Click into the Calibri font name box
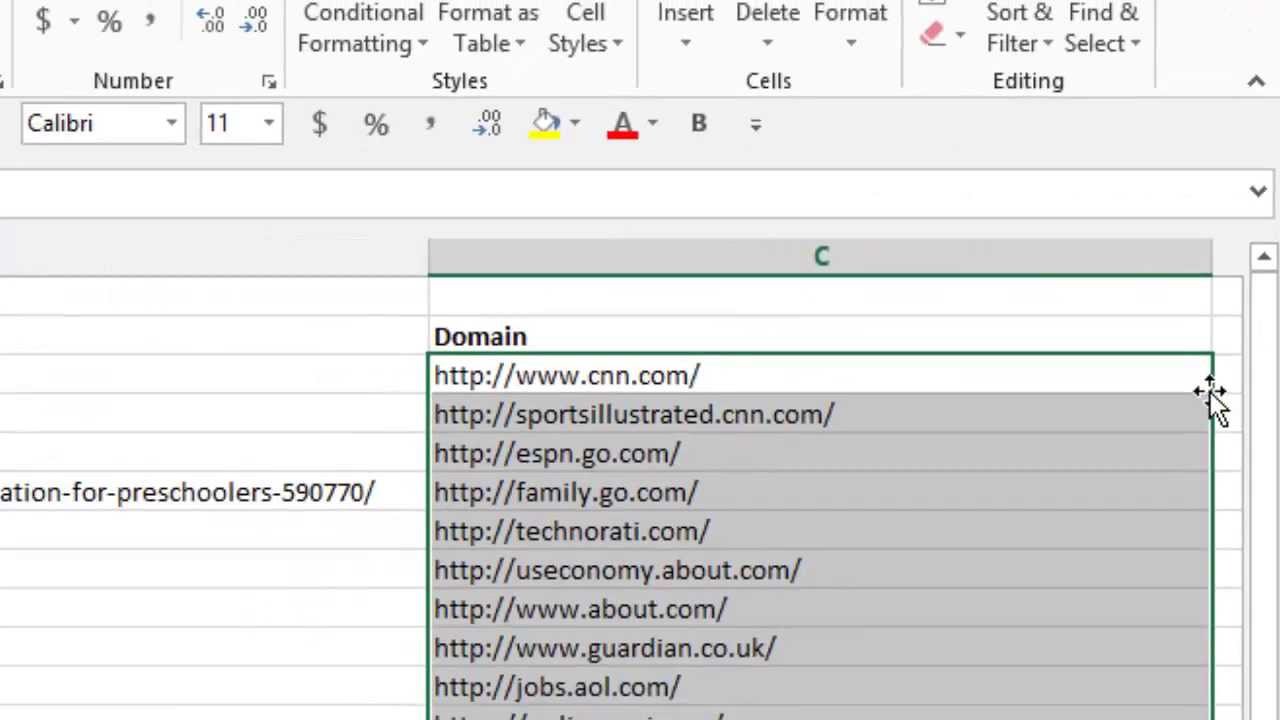Screen dimensions: 1280x720 tap(91, 124)
